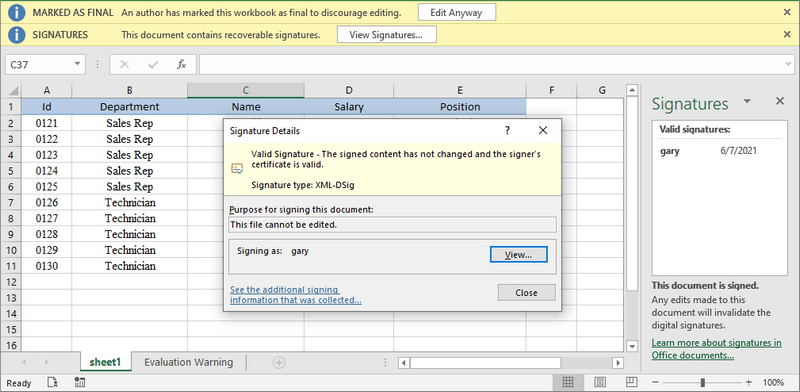The height and width of the screenshot is (392, 800).
Task: Click the Cancel (X) formula bar icon
Action: coord(124,64)
